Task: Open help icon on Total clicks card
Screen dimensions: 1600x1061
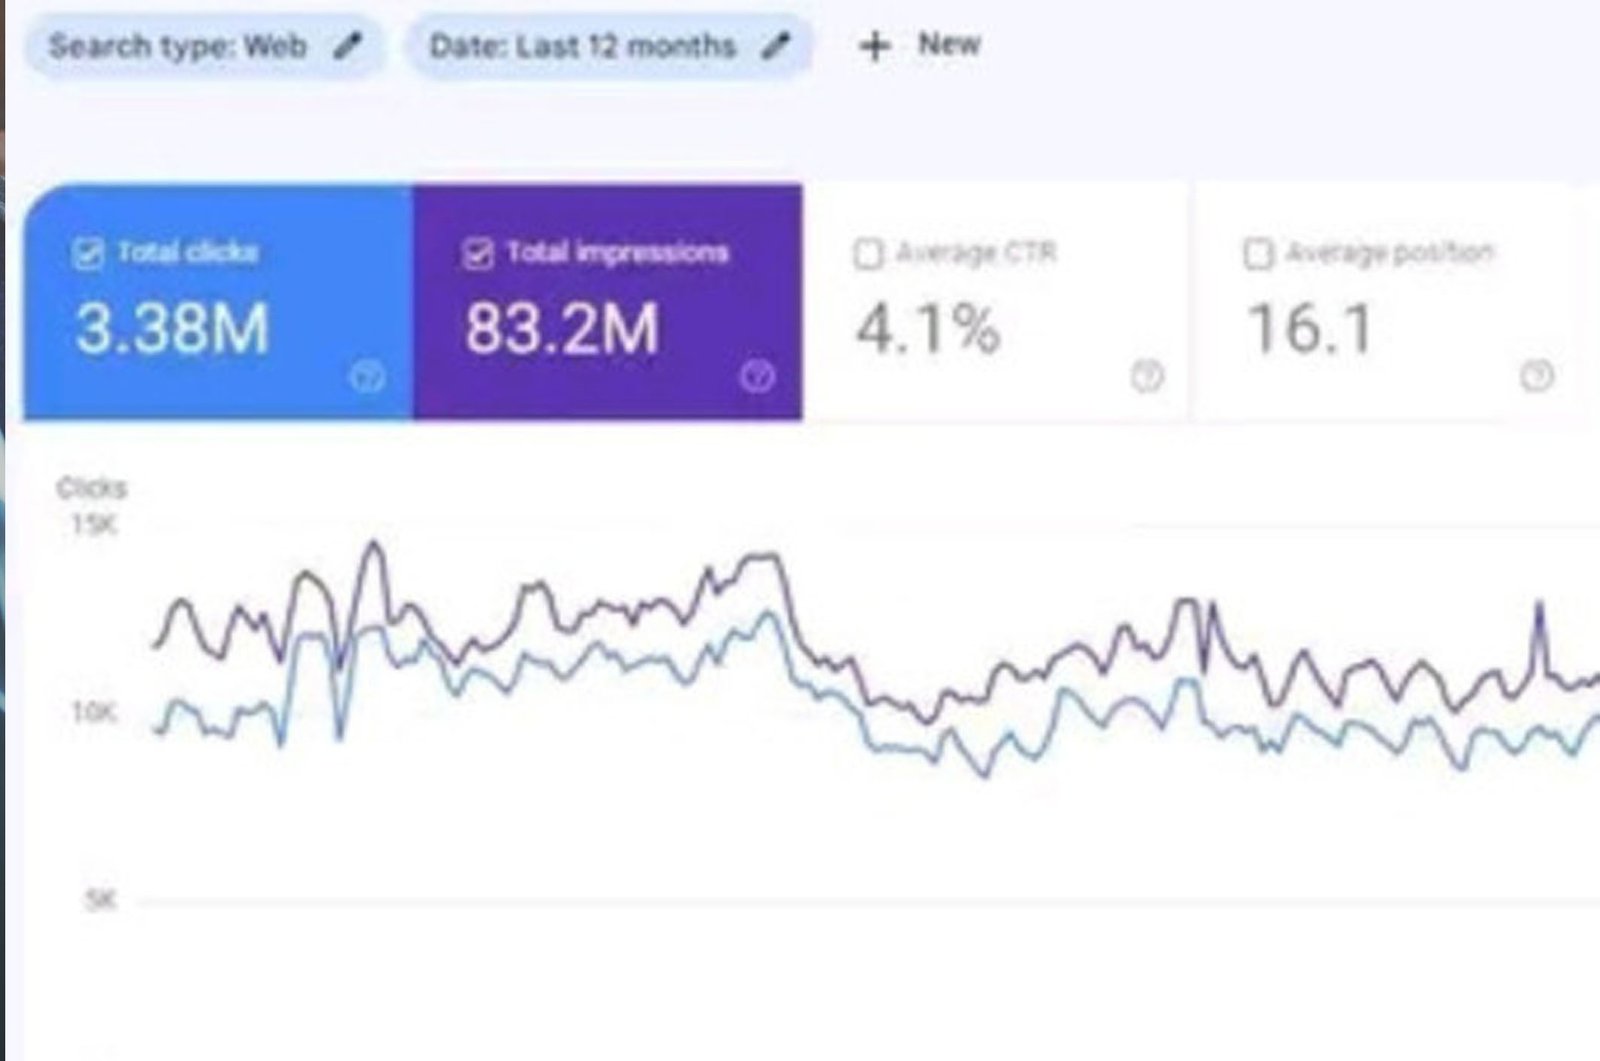Action: coord(368,377)
